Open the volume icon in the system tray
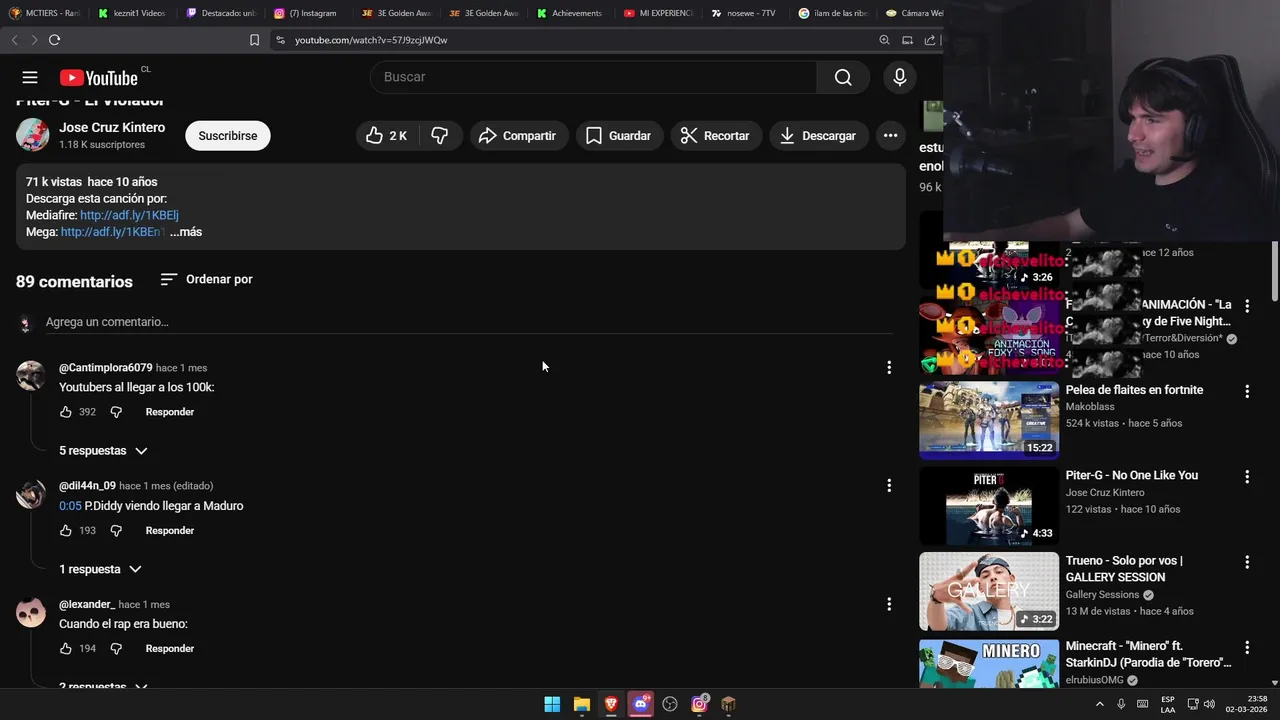 1209,704
